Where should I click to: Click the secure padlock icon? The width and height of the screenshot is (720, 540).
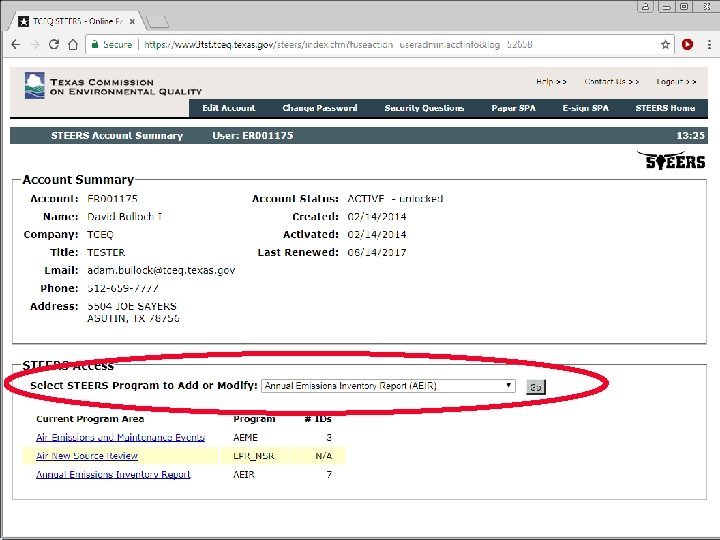[x=95, y=45]
